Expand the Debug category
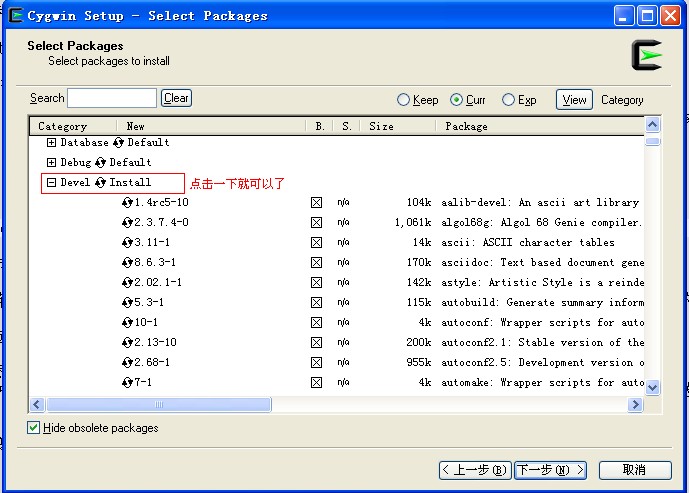The height and width of the screenshot is (493, 689). [x=51, y=163]
